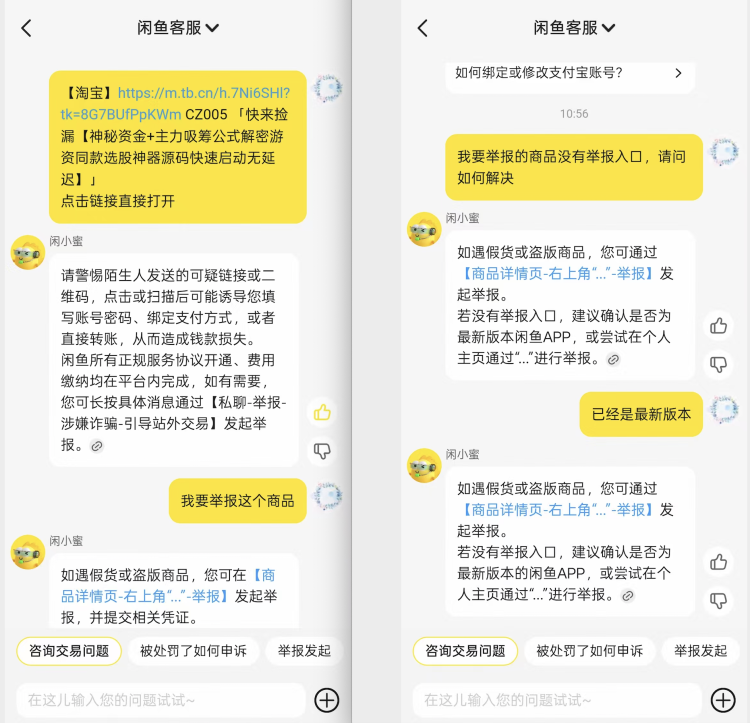Select 举报发起 chip in right chat
The image size is (750, 723).
point(701,651)
